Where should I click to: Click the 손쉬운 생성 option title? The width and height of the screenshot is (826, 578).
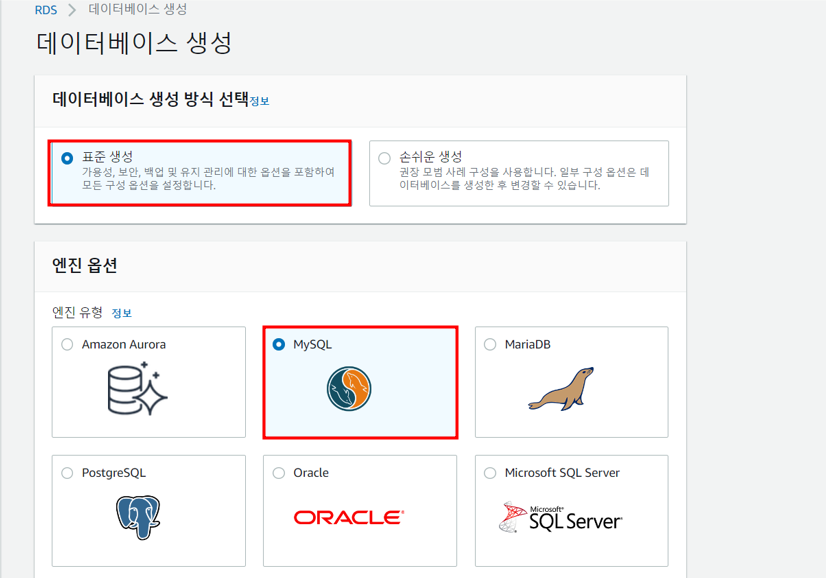430,156
